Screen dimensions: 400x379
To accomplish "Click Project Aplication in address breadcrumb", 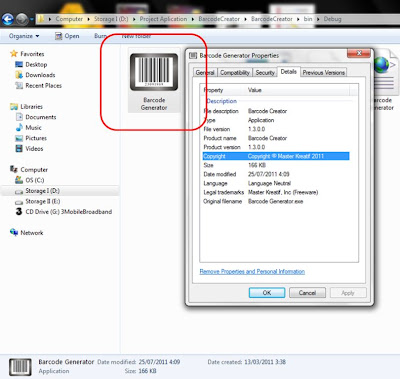I will click(163, 19).
